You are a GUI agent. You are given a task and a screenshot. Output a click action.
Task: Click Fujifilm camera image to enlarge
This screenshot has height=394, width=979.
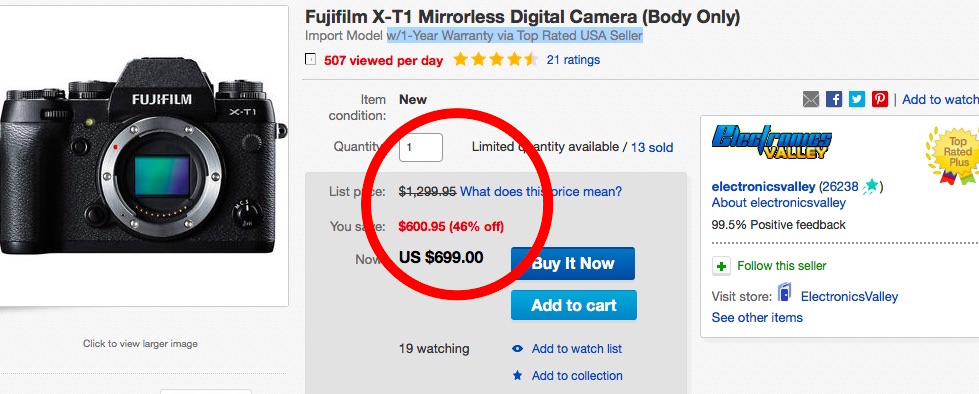[144, 156]
